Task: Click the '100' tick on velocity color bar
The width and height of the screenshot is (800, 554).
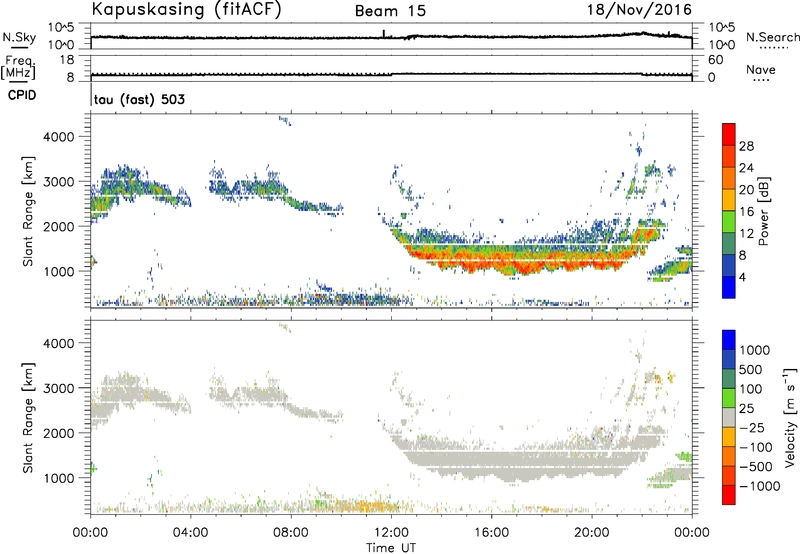Action: pyautogui.click(x=750, y=389)
